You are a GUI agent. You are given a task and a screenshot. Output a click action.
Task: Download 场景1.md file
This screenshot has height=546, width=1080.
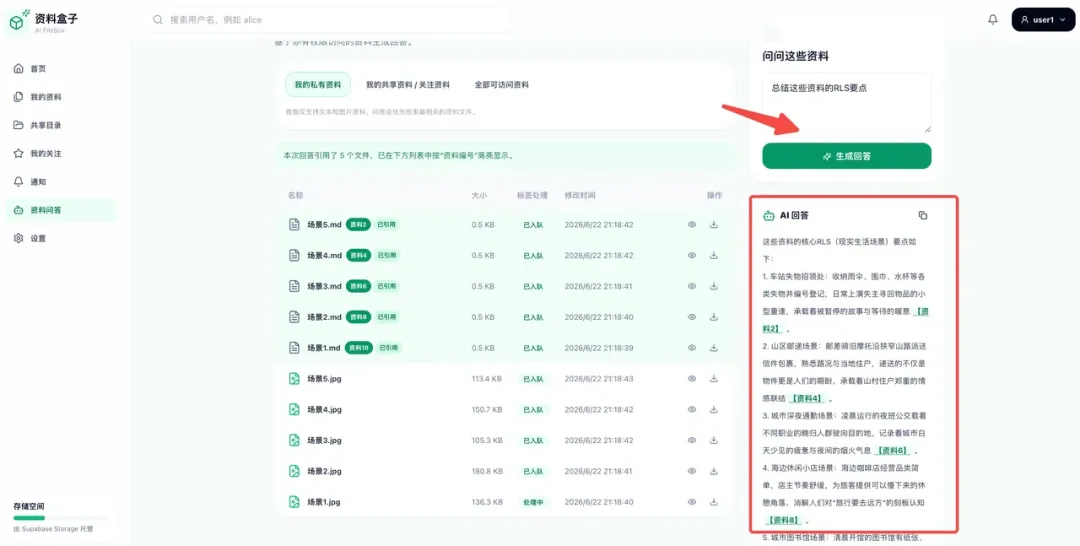pos(714,348)
